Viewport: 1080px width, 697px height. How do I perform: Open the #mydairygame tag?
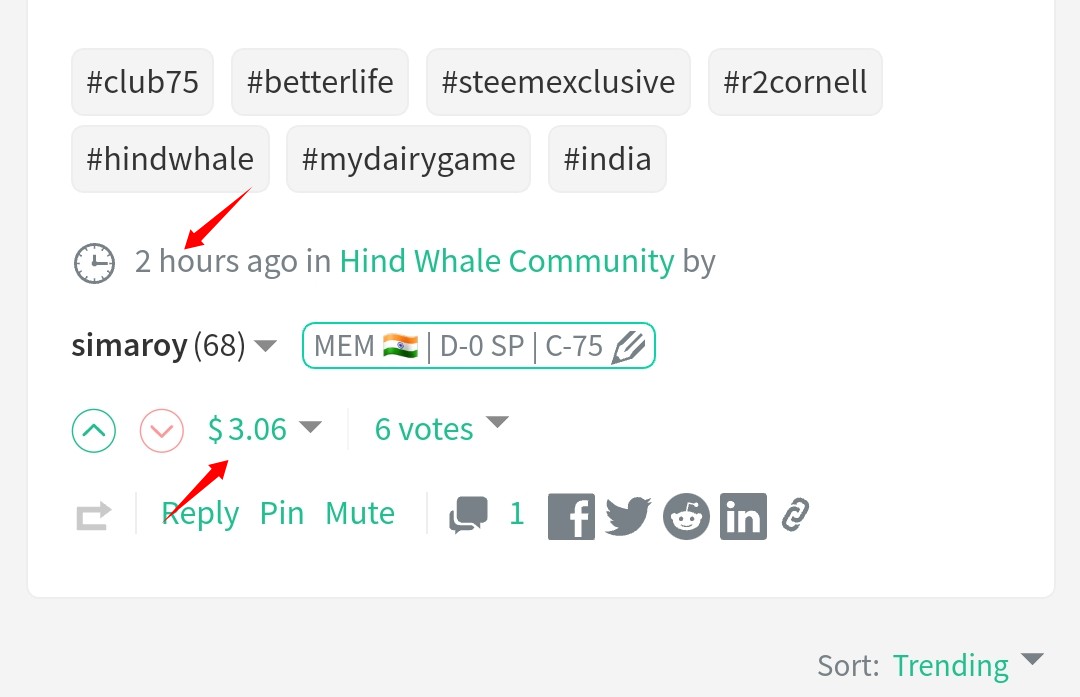coord(408,159)
